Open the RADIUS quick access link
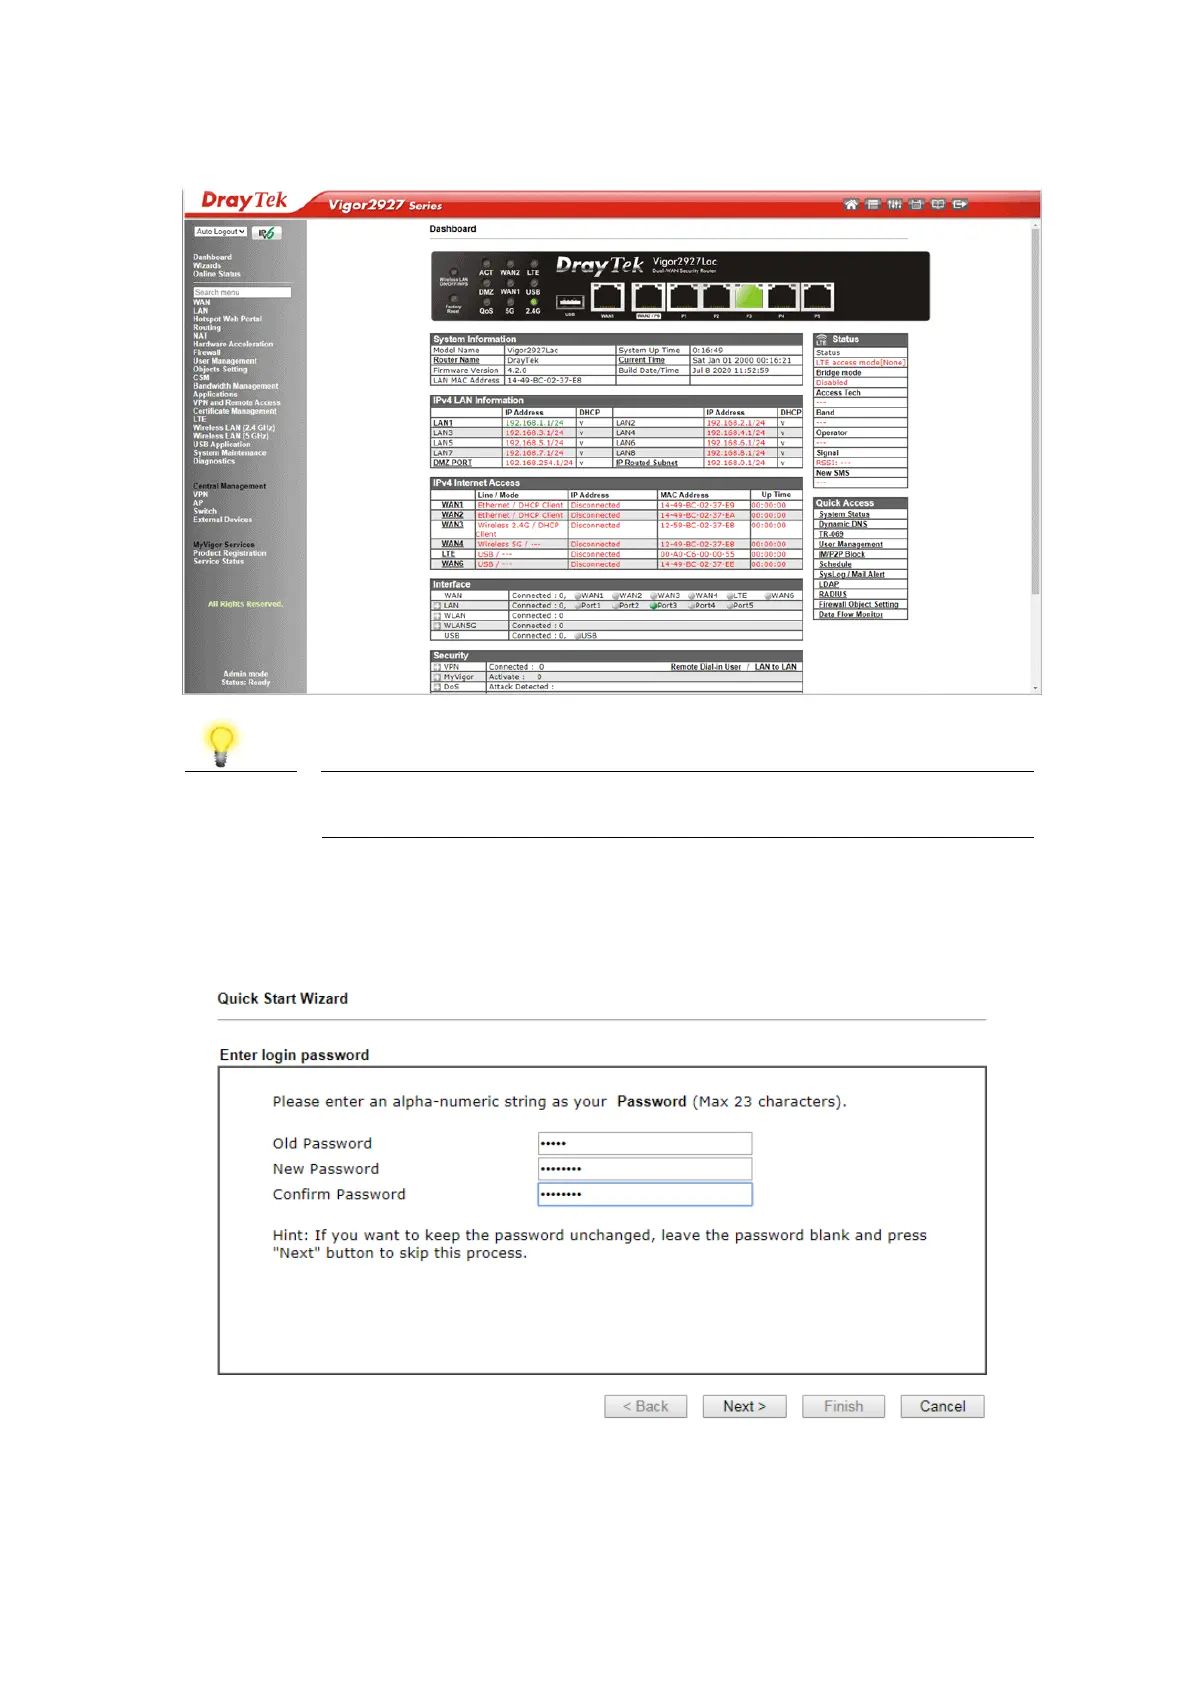 click(x=833, y=594)
